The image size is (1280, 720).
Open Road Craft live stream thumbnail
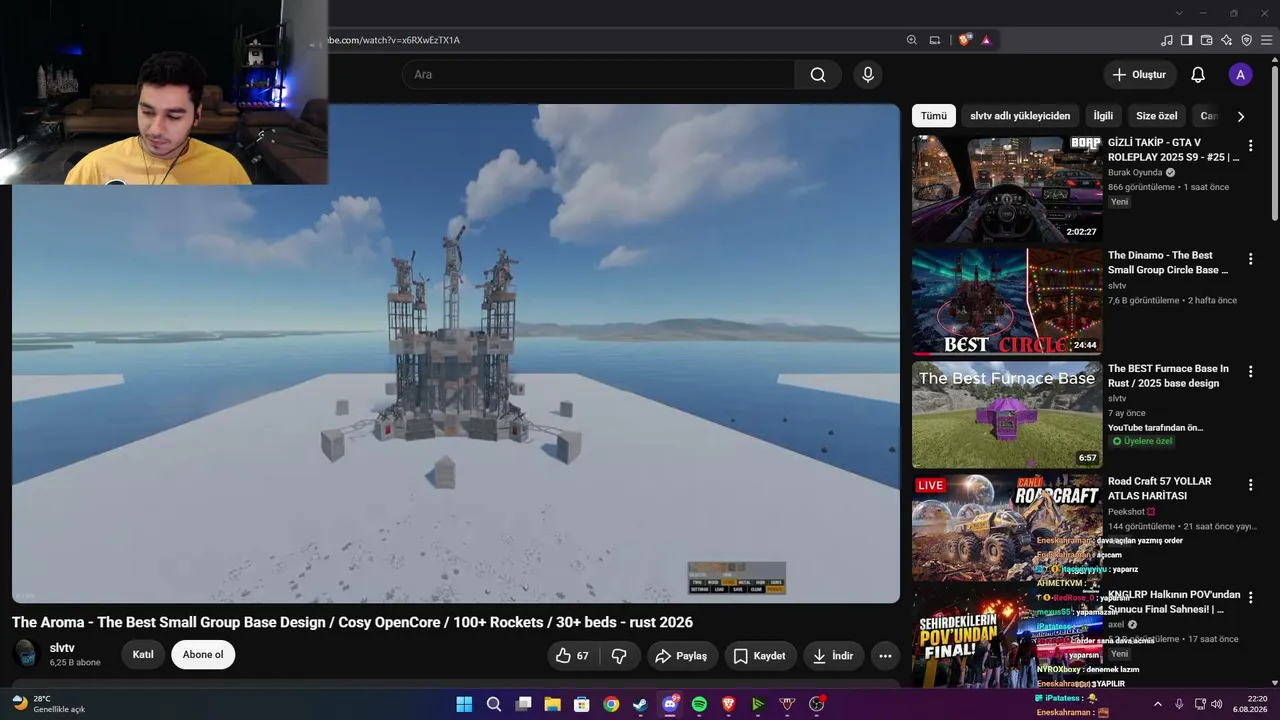(1007, 528)
